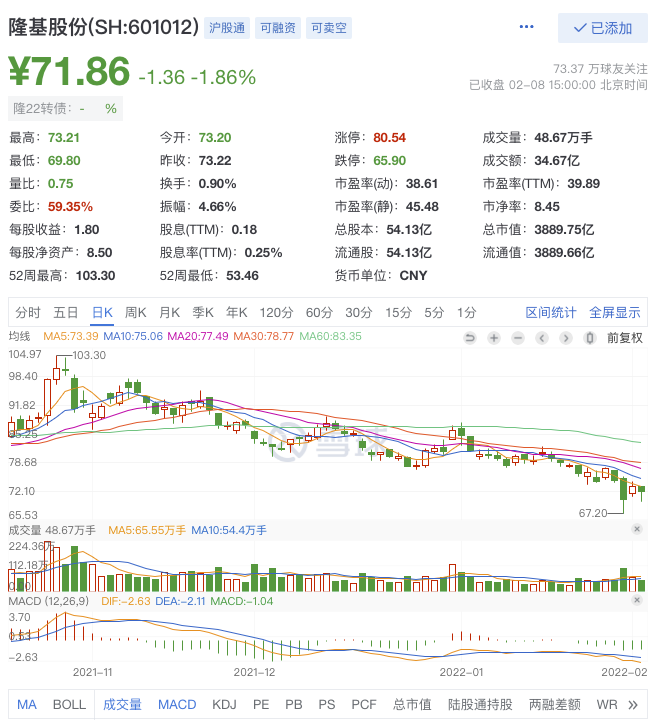Image resolution: width=660 pixels, height=722 pixels.
Task: Toggle the MACD indicator at bottom bar
Action: click(x=177, y=705)
